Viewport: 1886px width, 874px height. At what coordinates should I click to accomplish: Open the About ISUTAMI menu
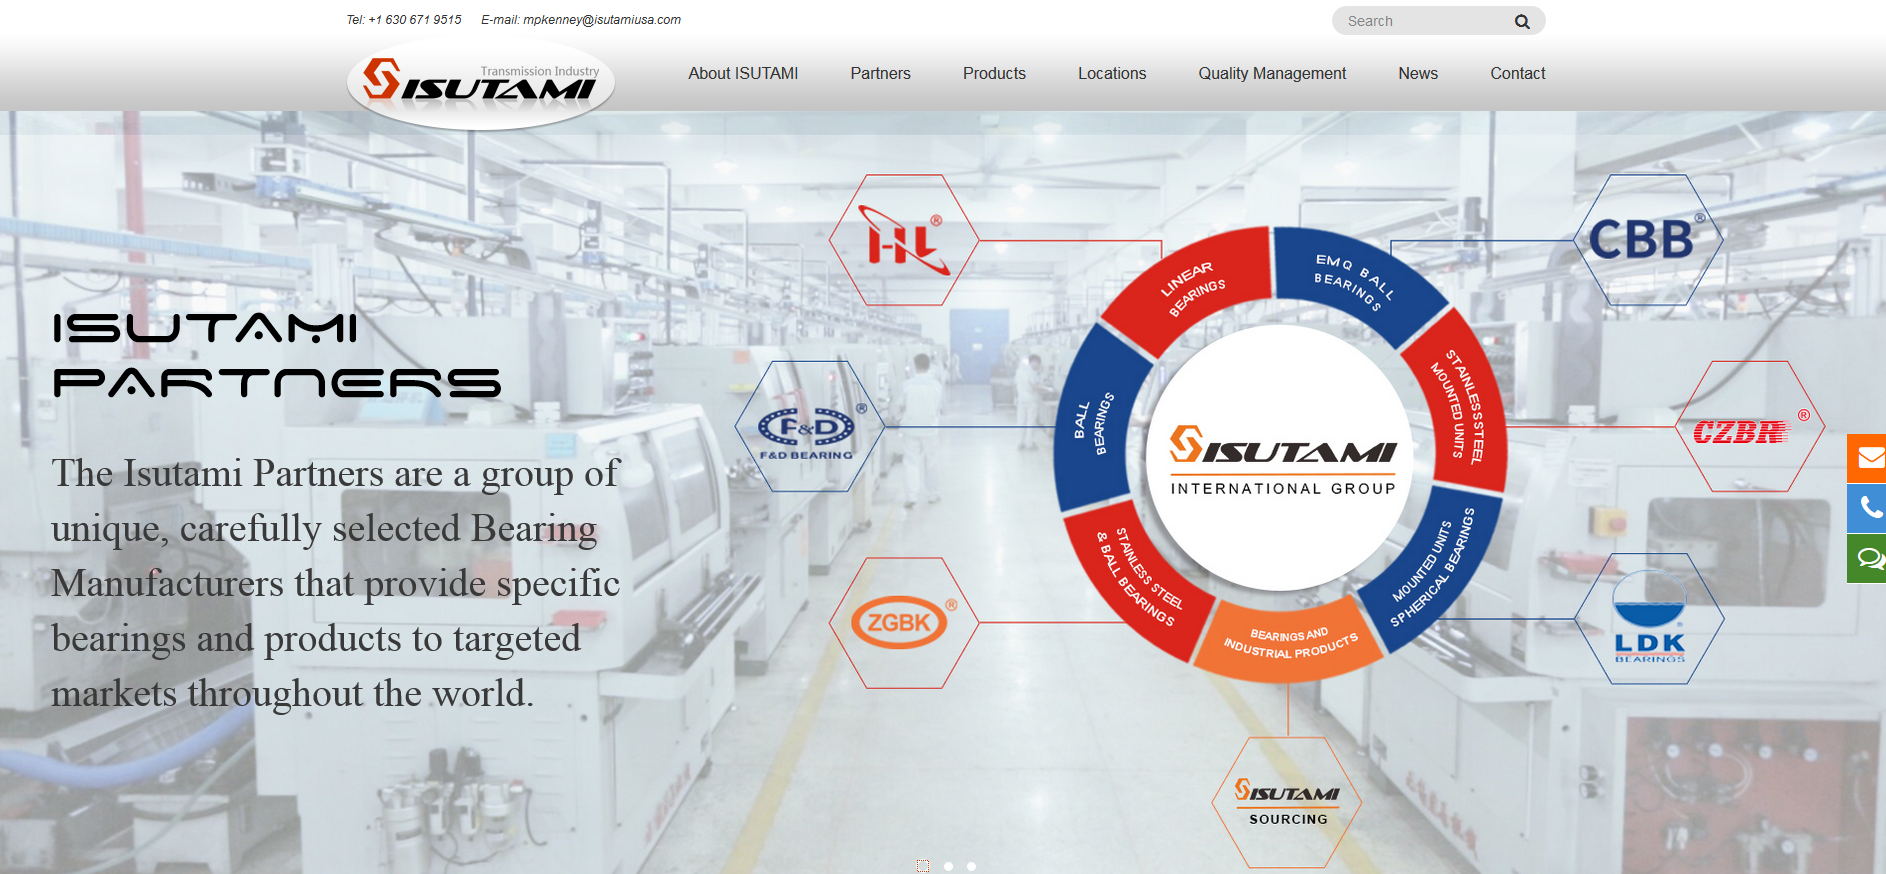(x=743, y=73)
